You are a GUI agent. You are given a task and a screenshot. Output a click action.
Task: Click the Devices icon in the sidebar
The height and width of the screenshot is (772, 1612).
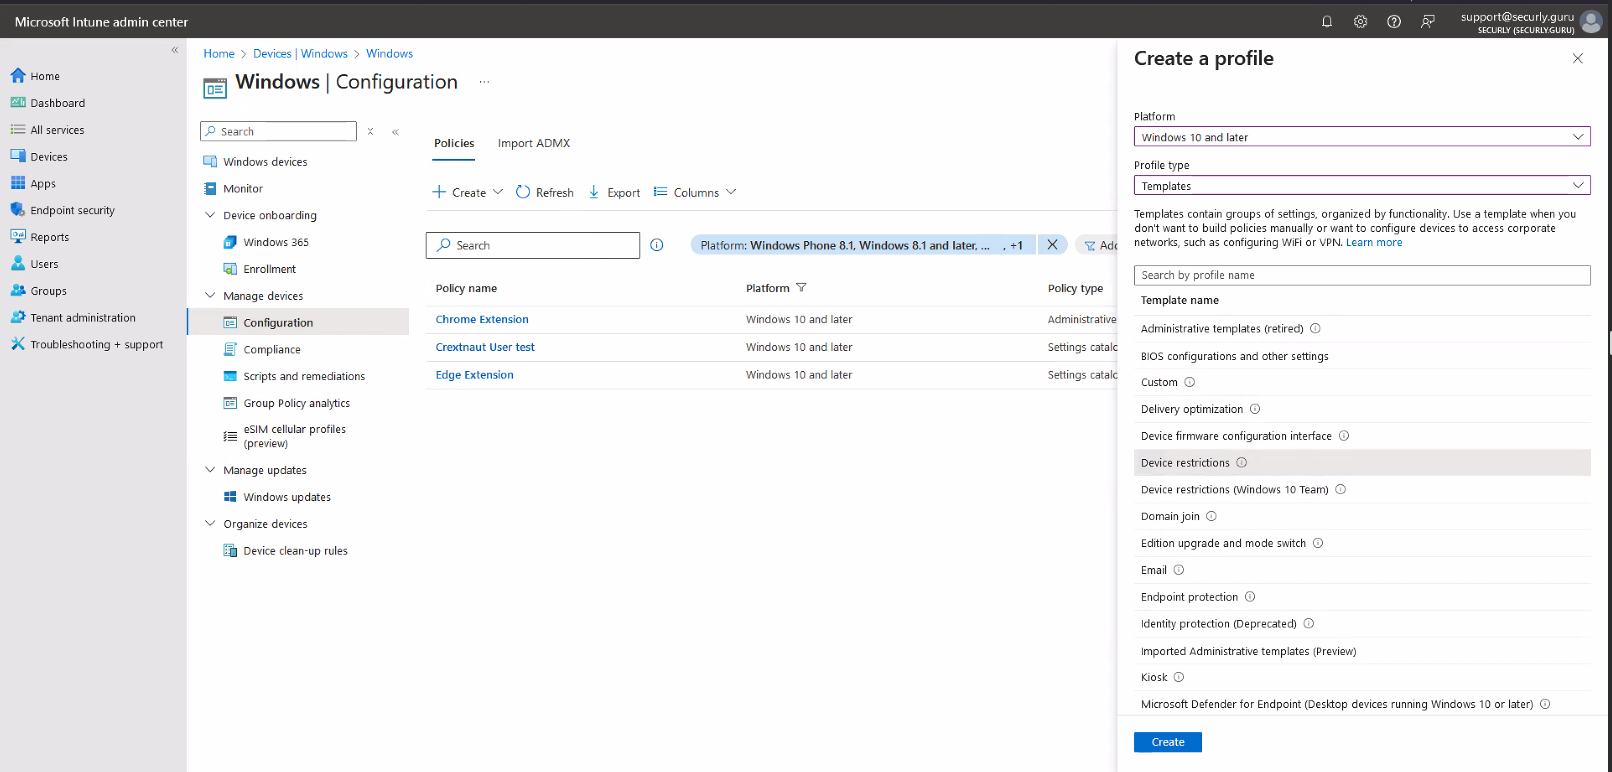pos(18,157)
